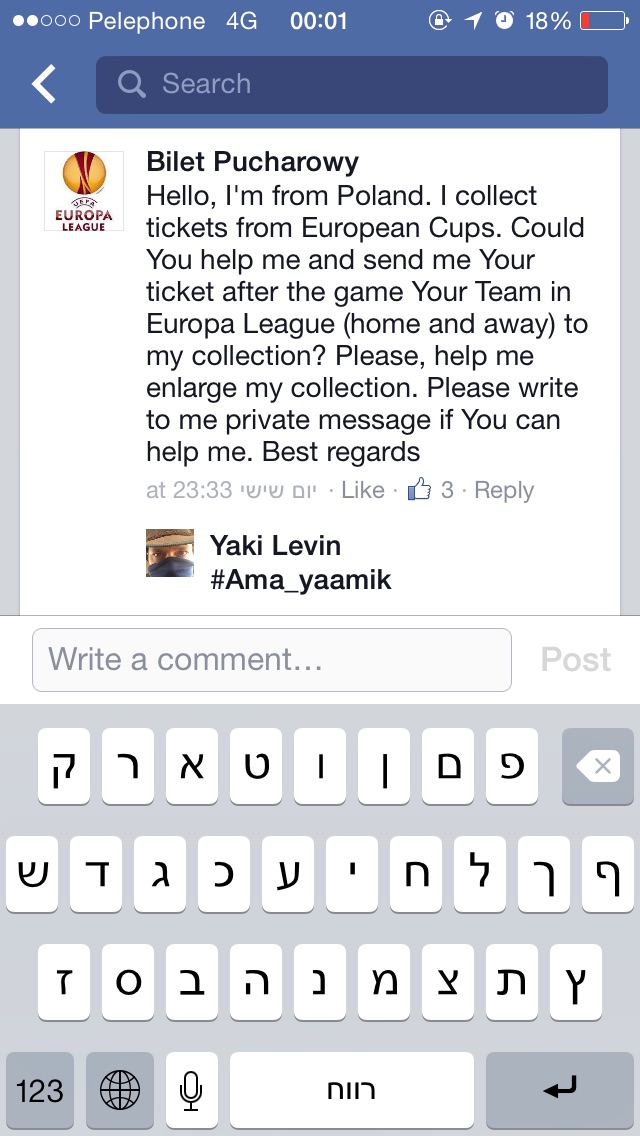The height and width of the screenshot is (1136, 640).
Task: Tap the רווח space bar
Action: (352, 1090)
